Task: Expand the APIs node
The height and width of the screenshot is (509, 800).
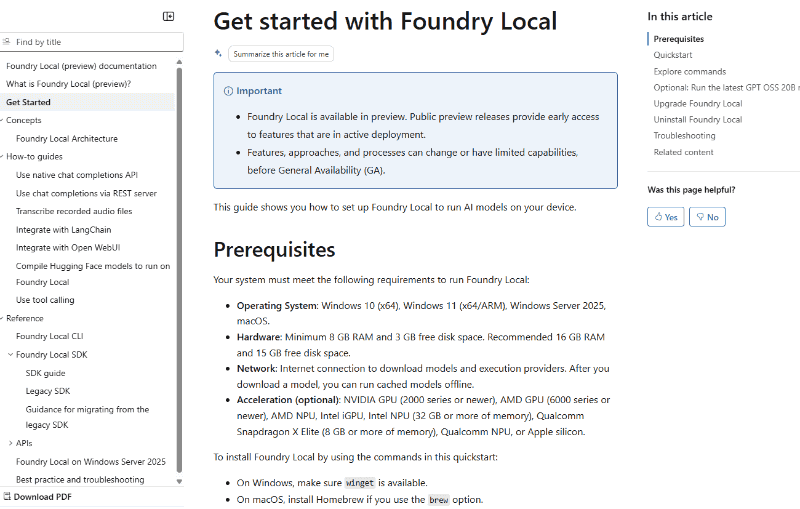Action: pyautogui.click(x=10, y=443)
